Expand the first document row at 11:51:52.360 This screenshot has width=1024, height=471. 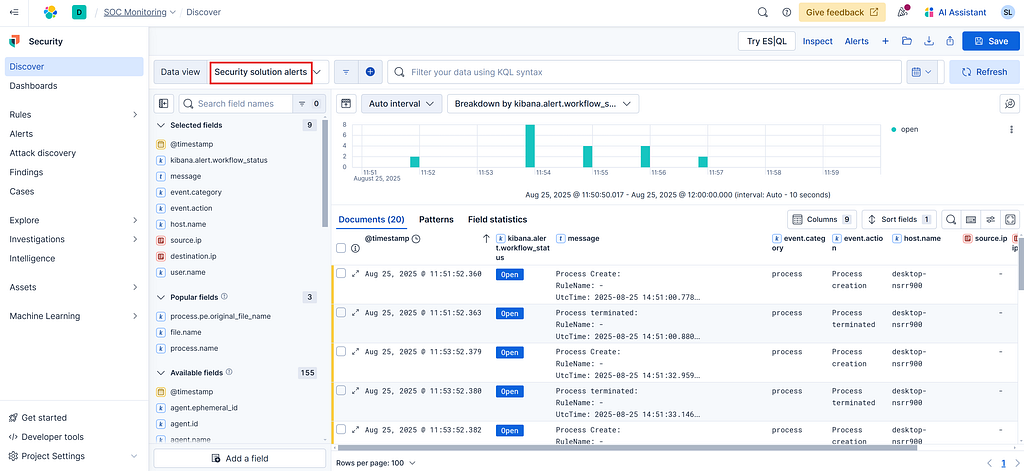[356, 274]
